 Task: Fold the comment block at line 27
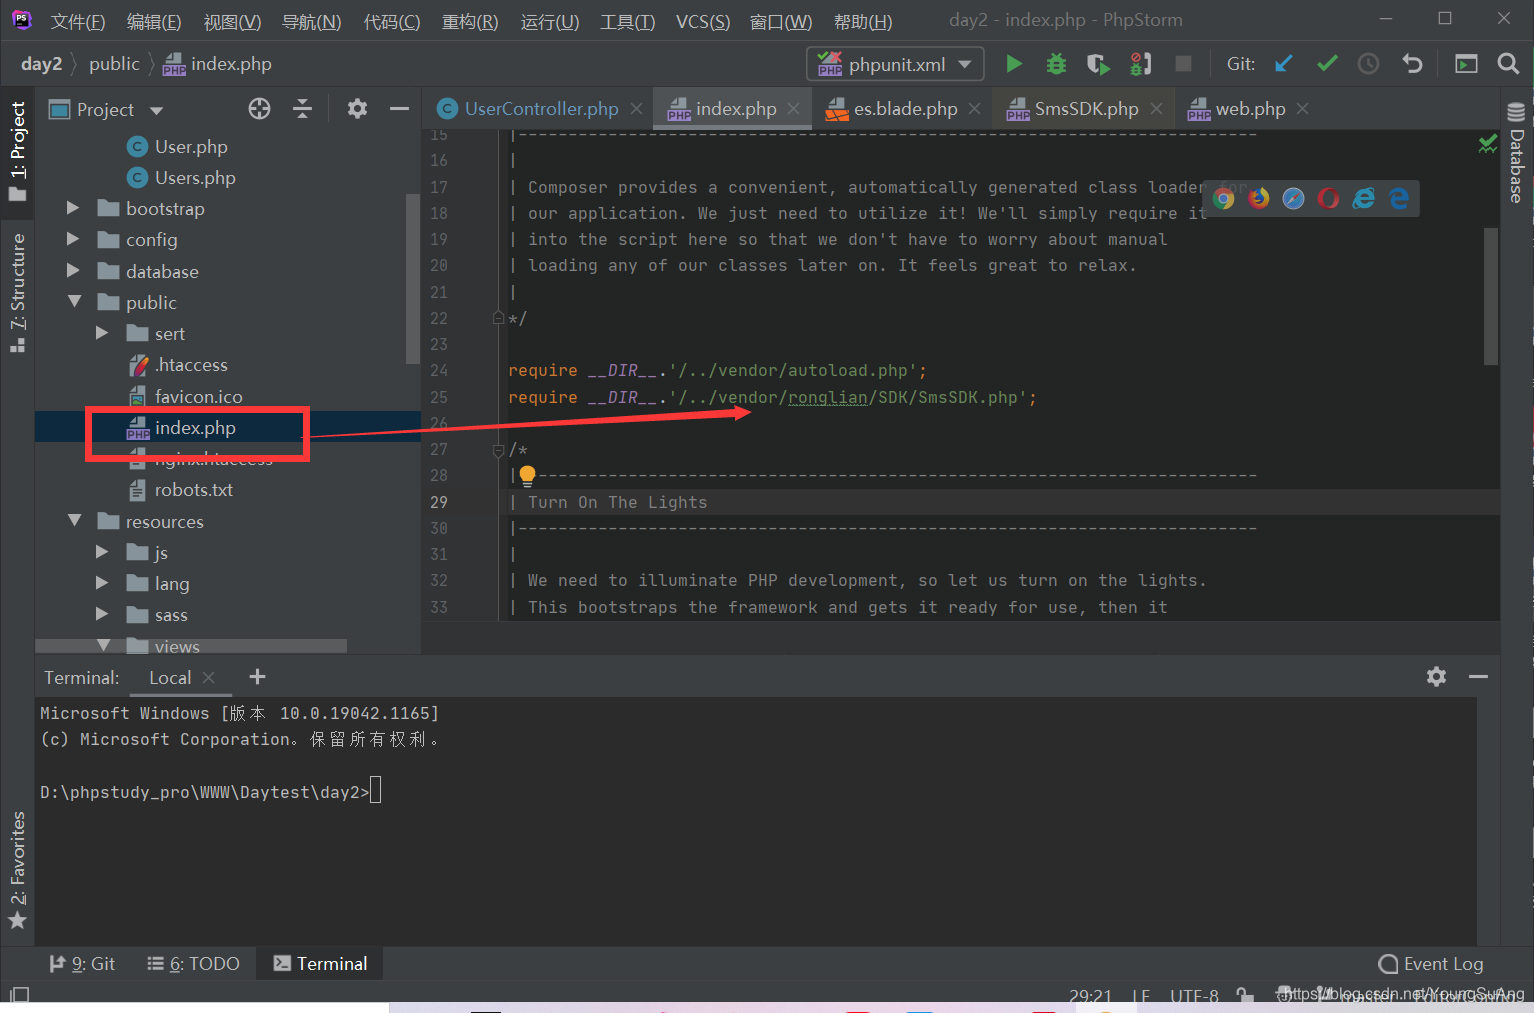click(x=498, y=450)
